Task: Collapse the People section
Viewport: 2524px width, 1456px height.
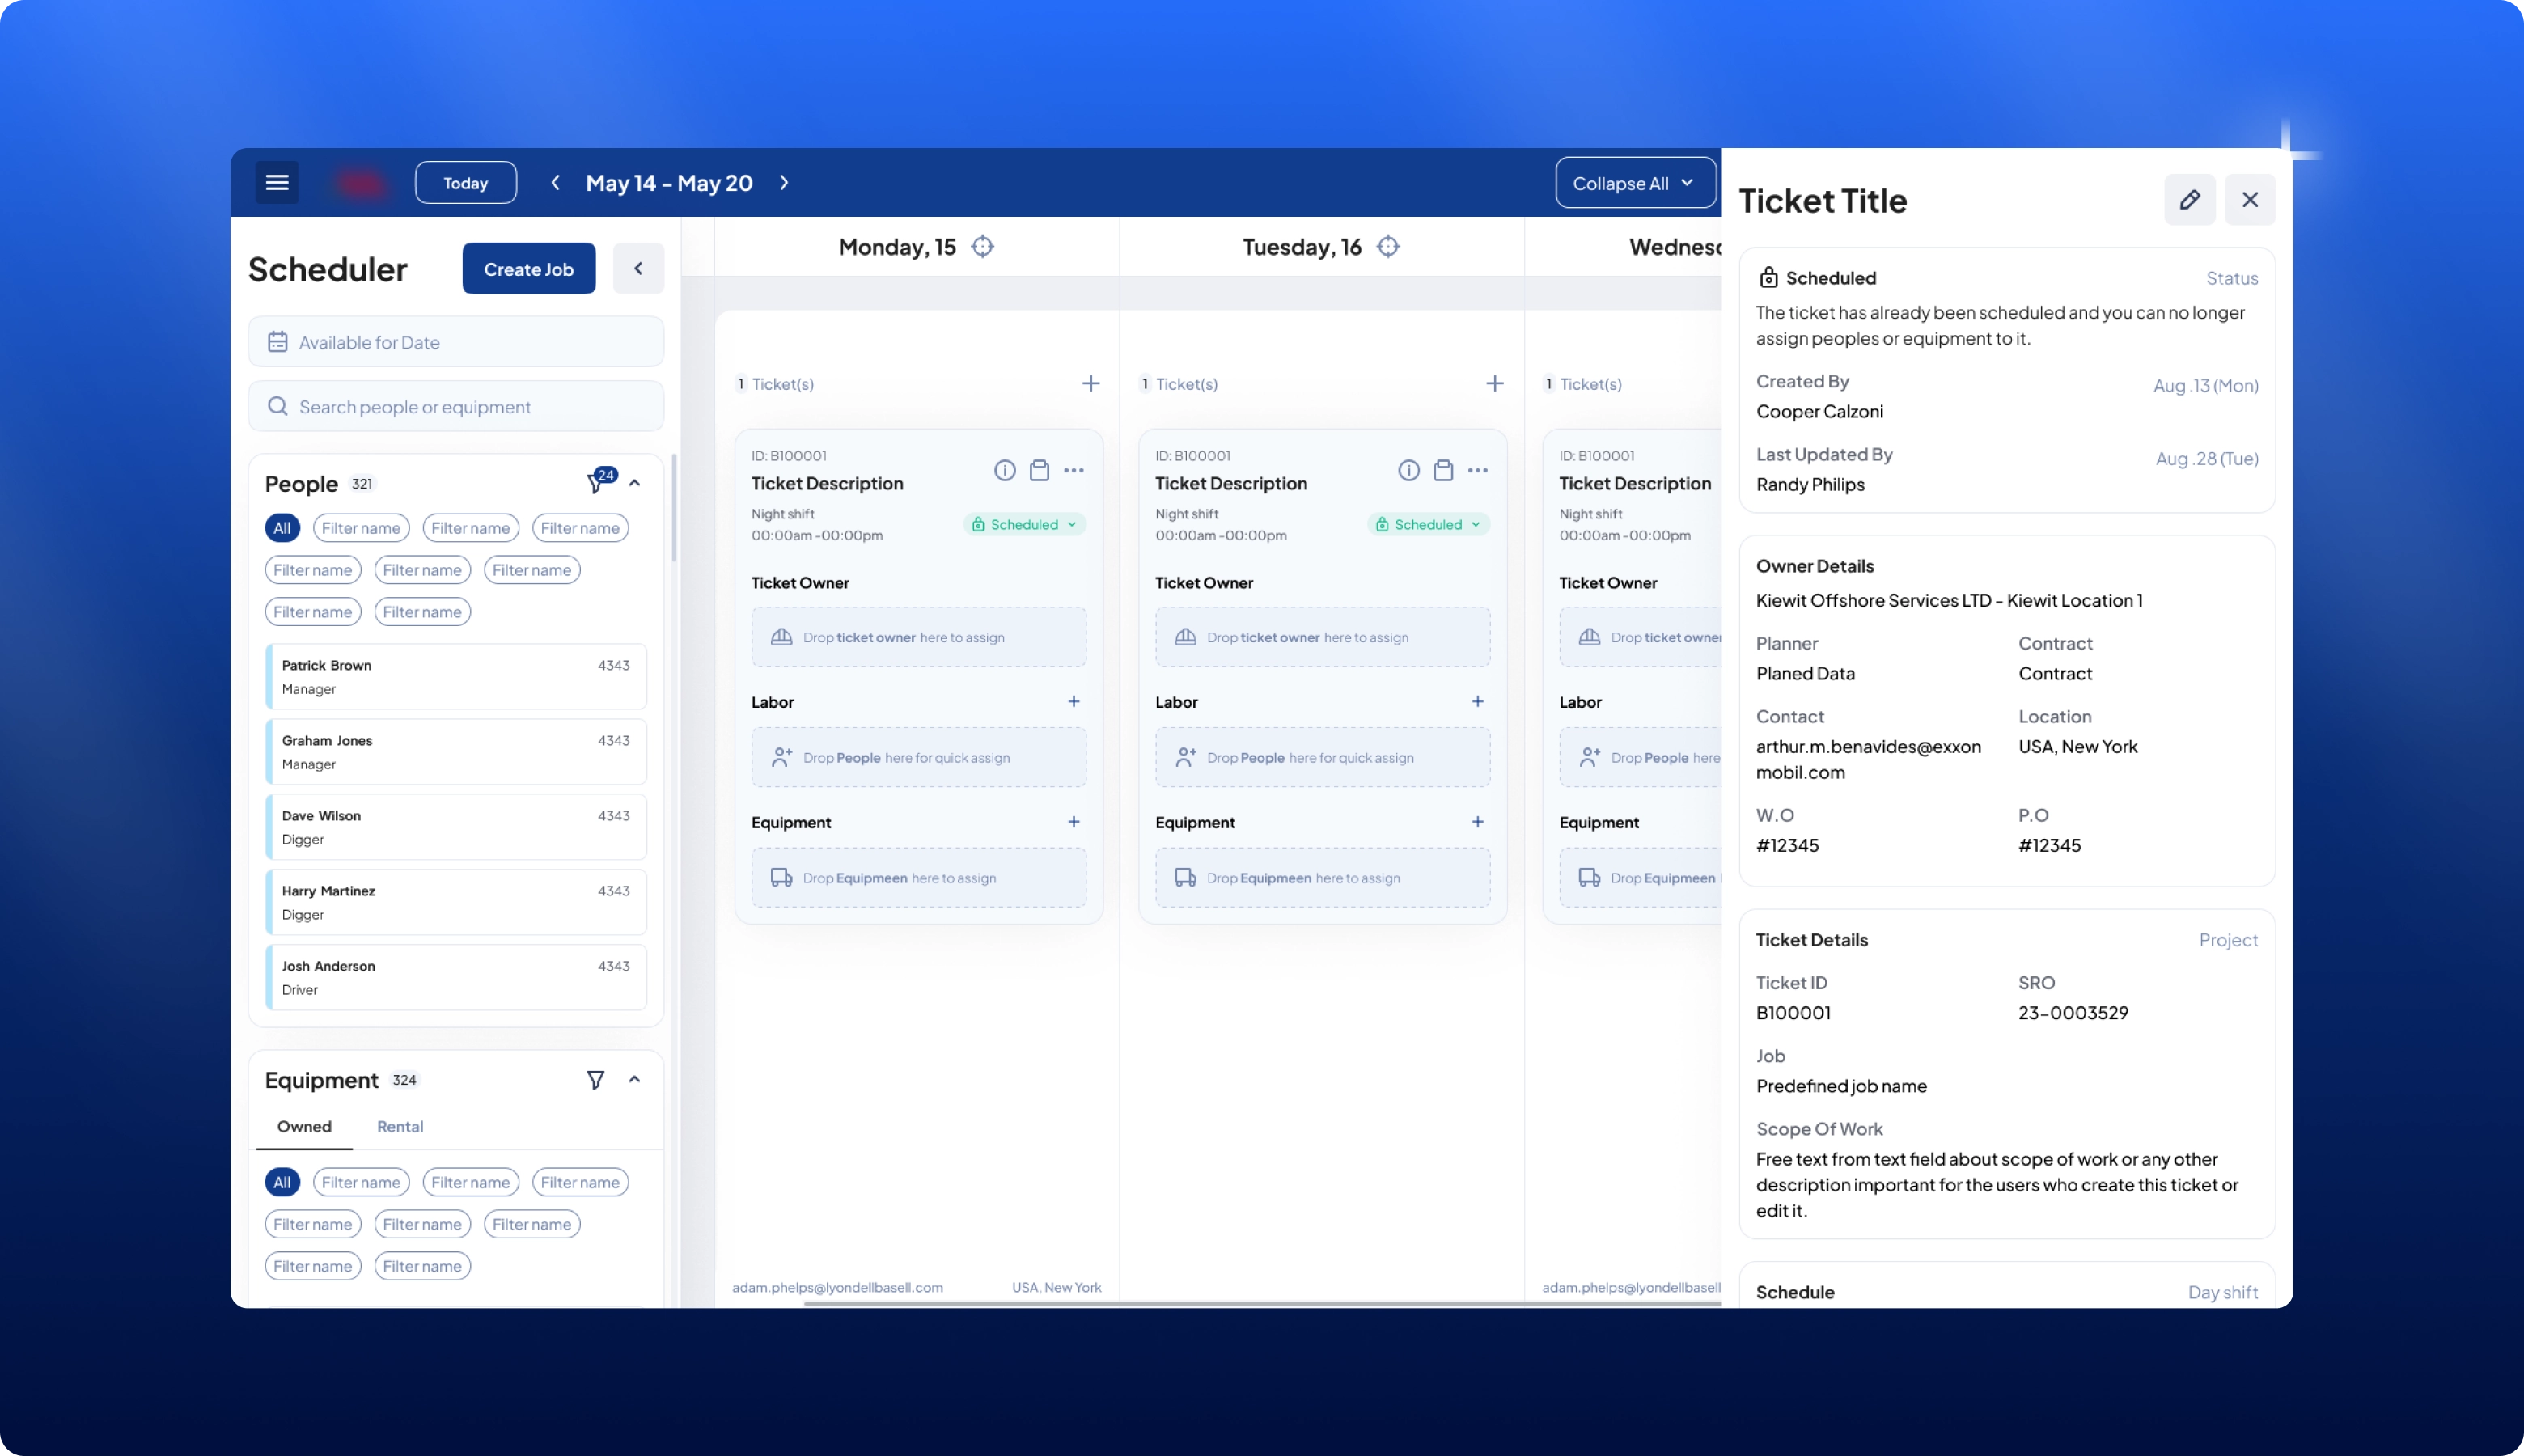Action: [634, 483]
